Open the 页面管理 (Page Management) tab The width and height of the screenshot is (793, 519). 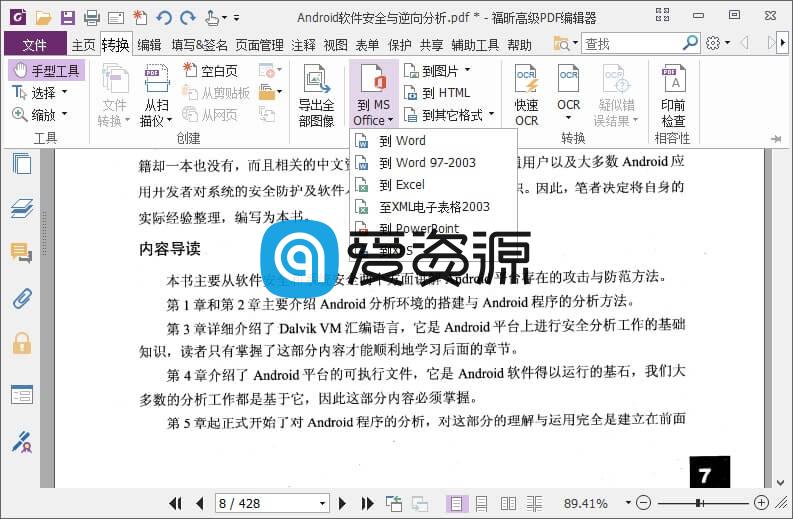259,45
